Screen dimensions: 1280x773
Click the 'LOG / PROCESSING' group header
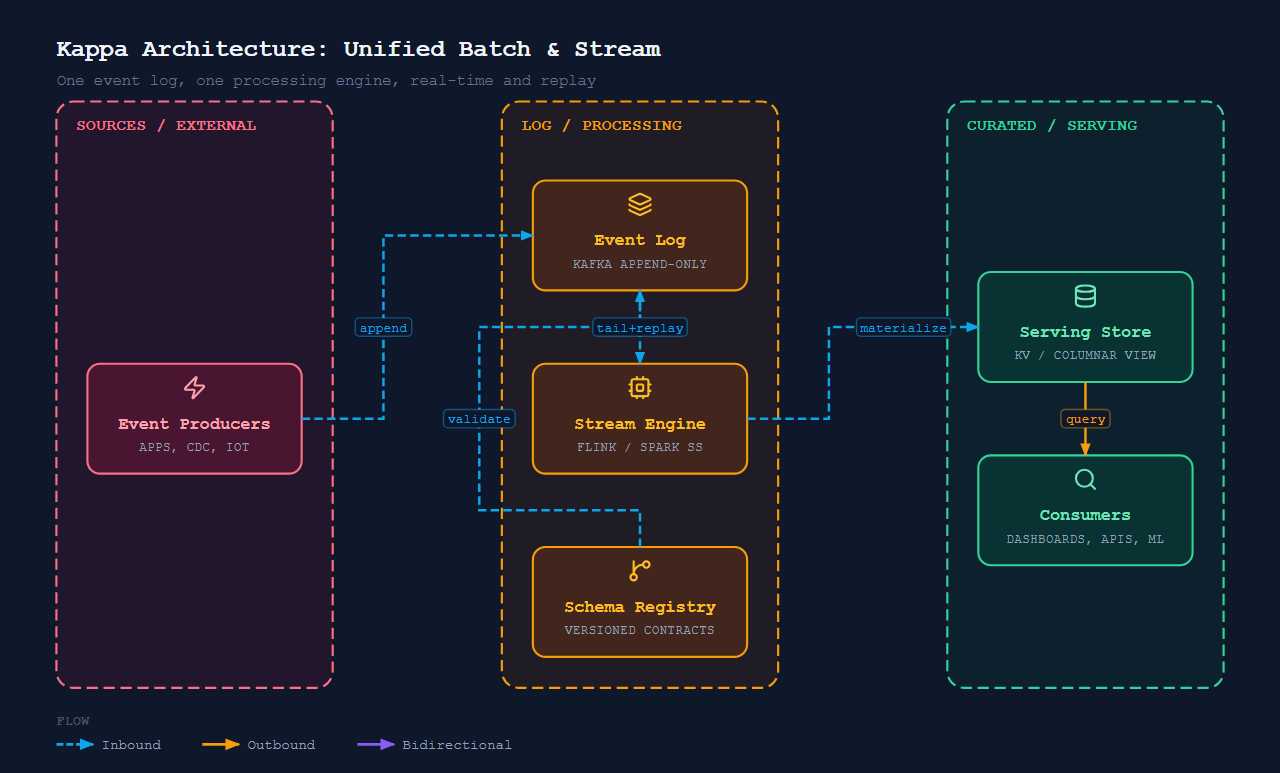point(601,126)
